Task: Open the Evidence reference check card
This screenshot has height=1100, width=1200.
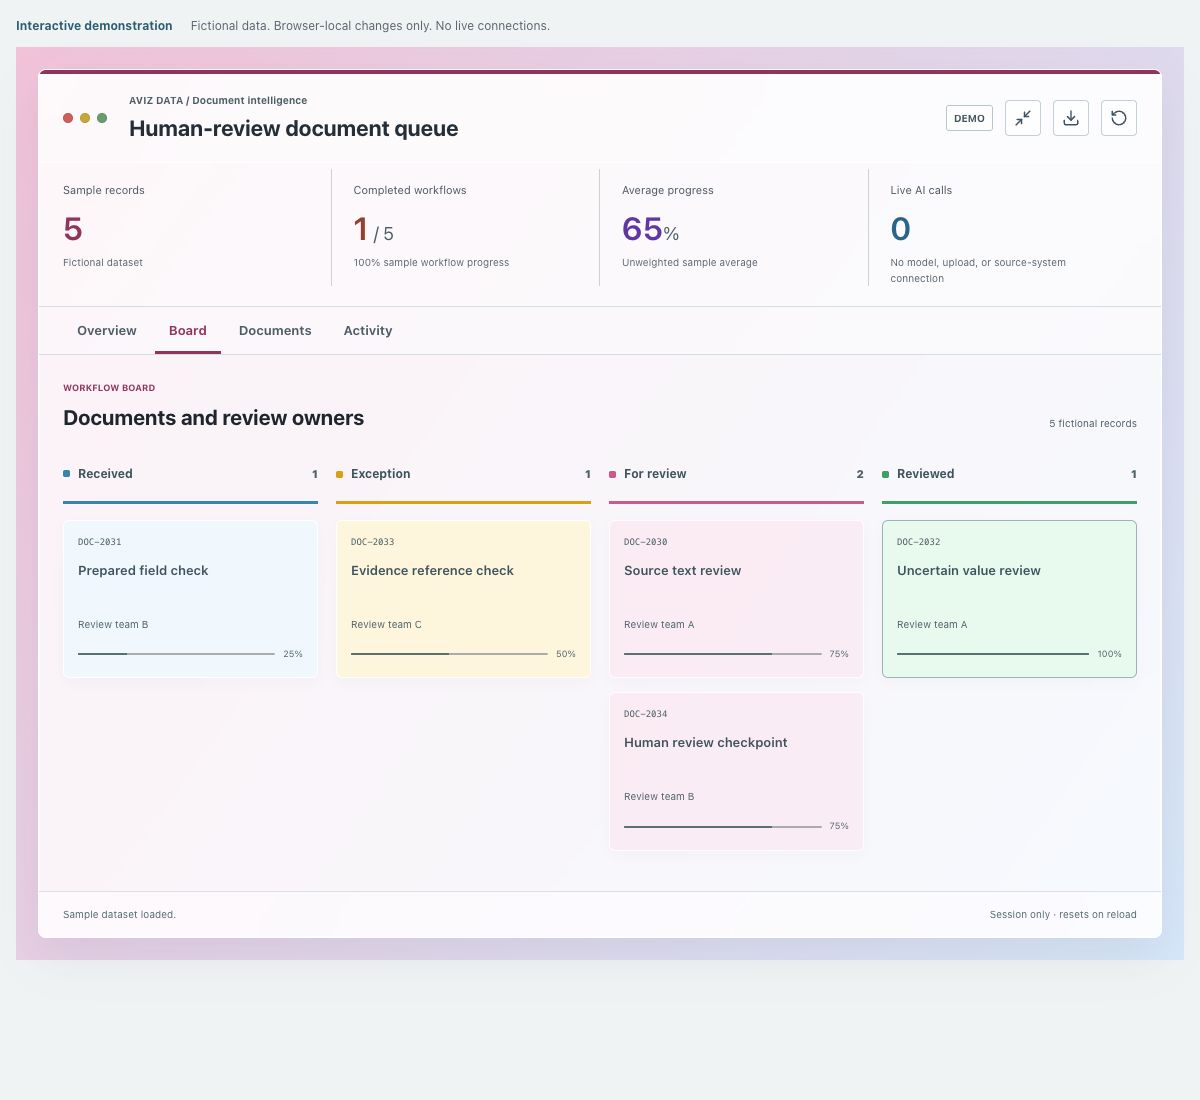Action: (x=463, y=599)
